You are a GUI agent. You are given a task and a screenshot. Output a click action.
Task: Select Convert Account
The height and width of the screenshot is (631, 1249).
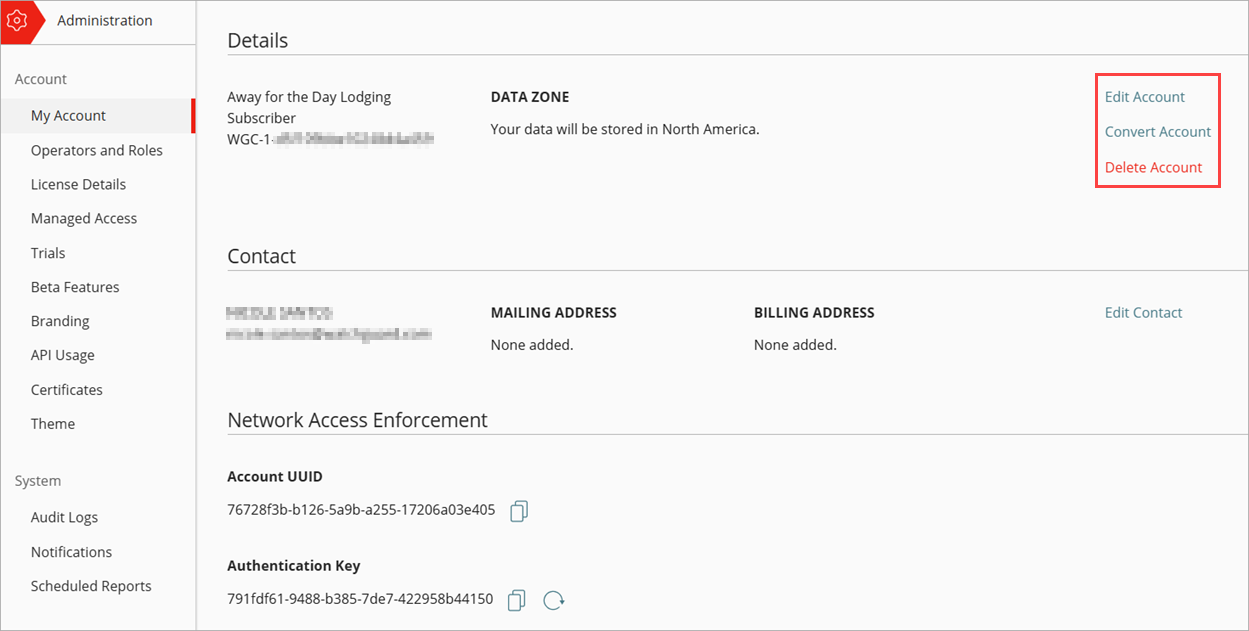click(x=1157, y=131)
